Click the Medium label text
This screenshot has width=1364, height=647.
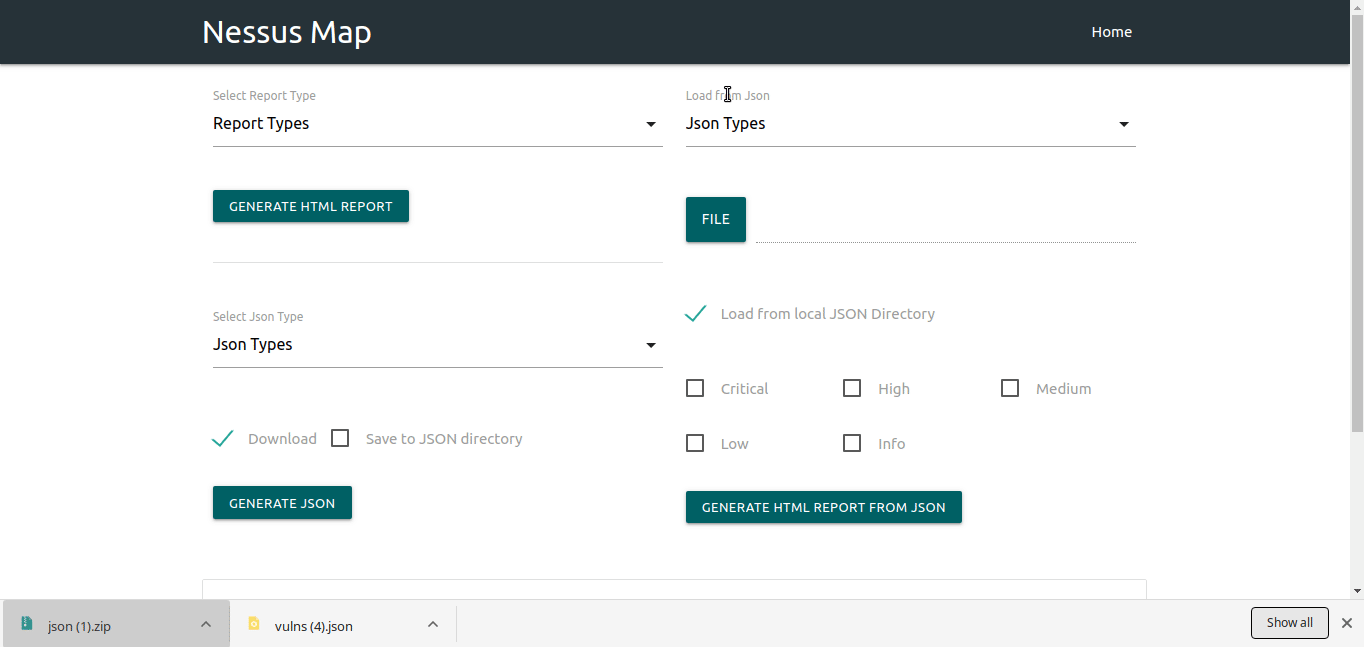click(x=1064, y=389)
